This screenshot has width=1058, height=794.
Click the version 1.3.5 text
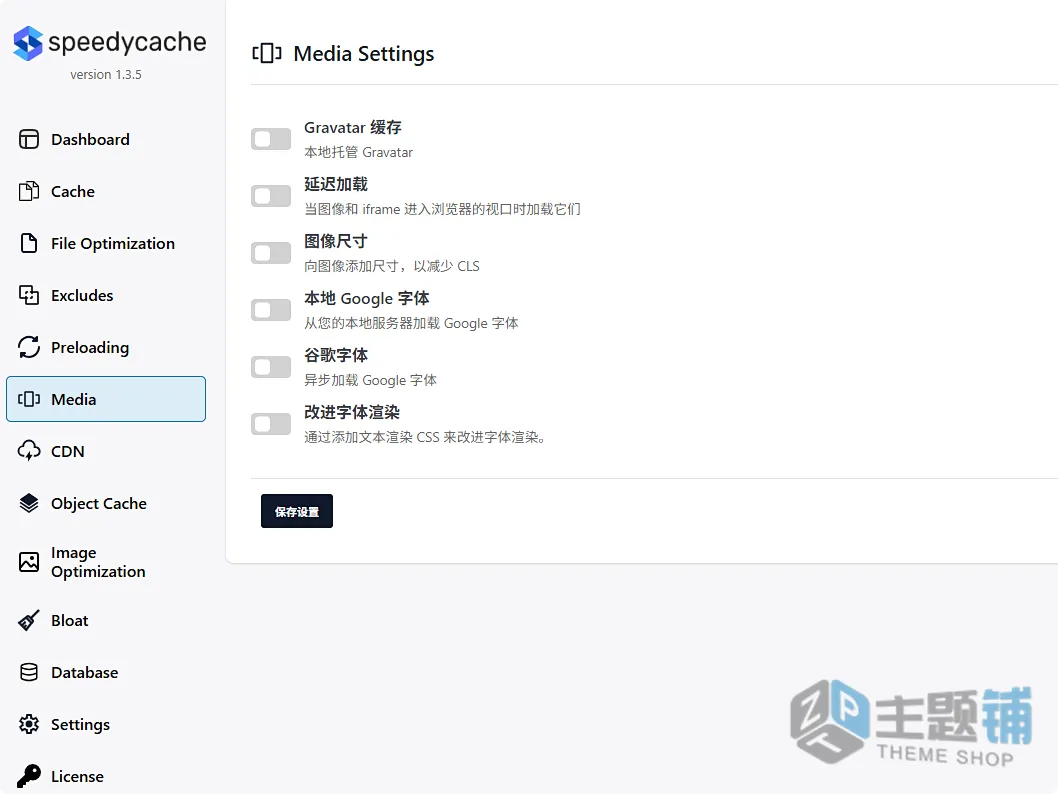[x=106, y=74]
